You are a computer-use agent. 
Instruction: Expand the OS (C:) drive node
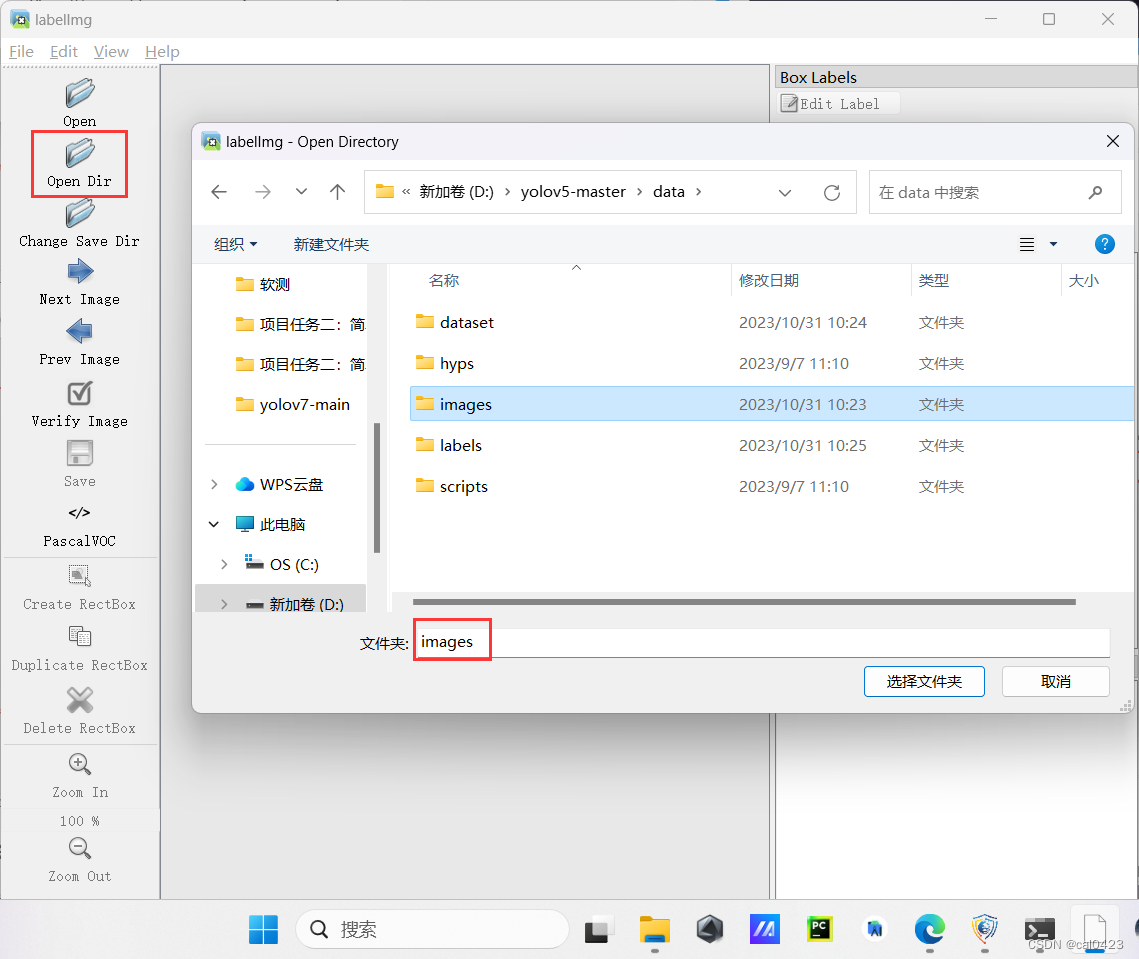click(x=224, y=565)
